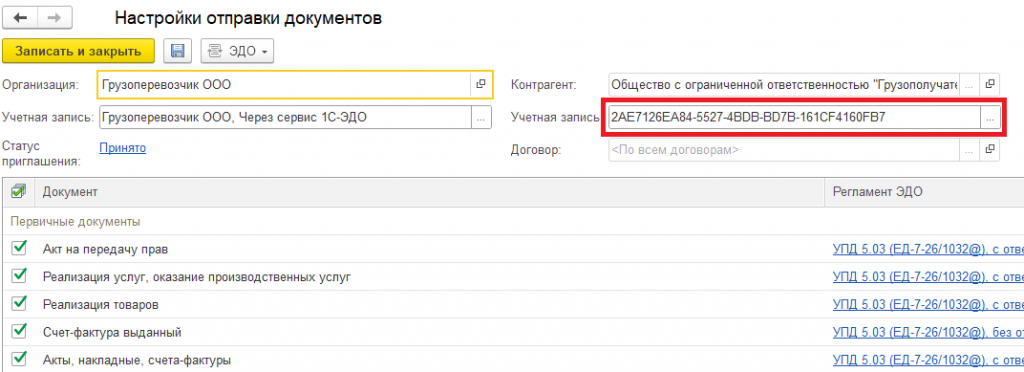Open УПД link for Счет-фактура выданный
This screenshot has width=1024, height=372.
tap(928, 332)
